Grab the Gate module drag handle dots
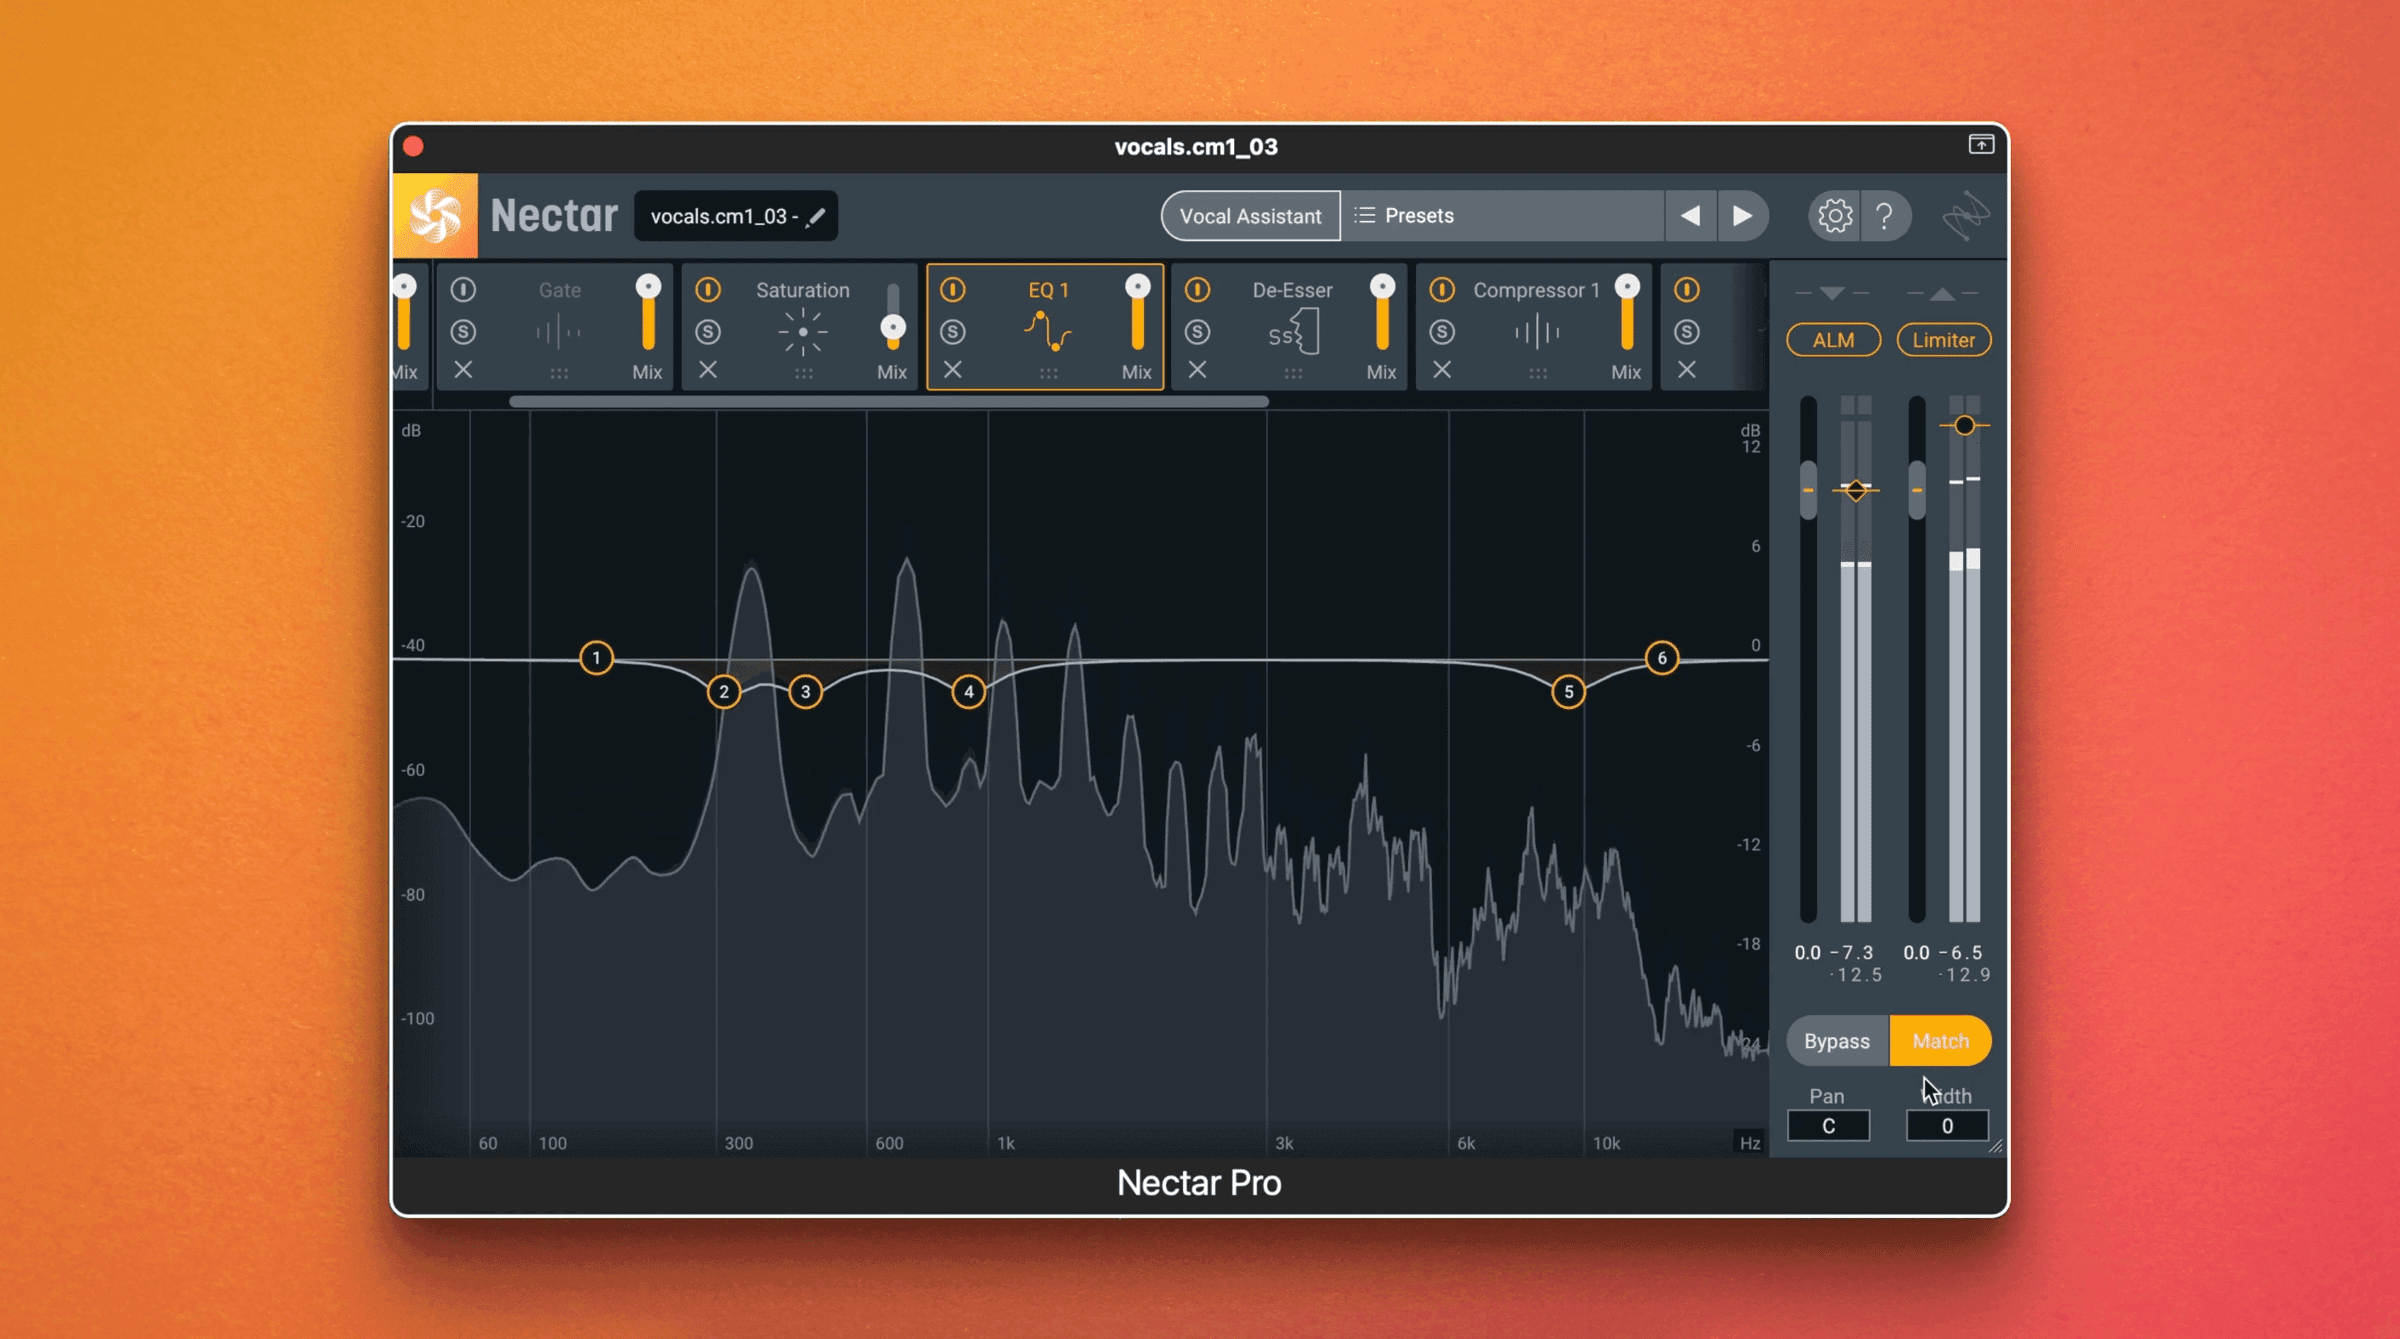 pos(559,374)
